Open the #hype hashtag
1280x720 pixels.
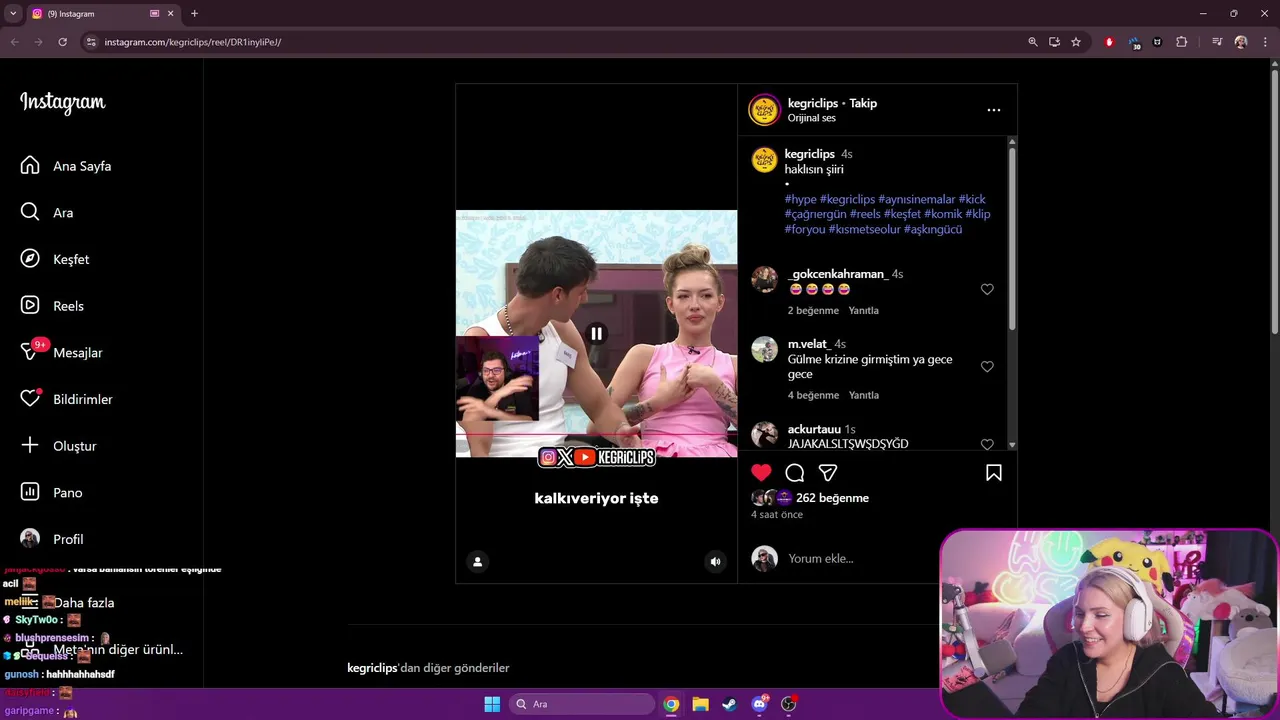pos(801,199)
